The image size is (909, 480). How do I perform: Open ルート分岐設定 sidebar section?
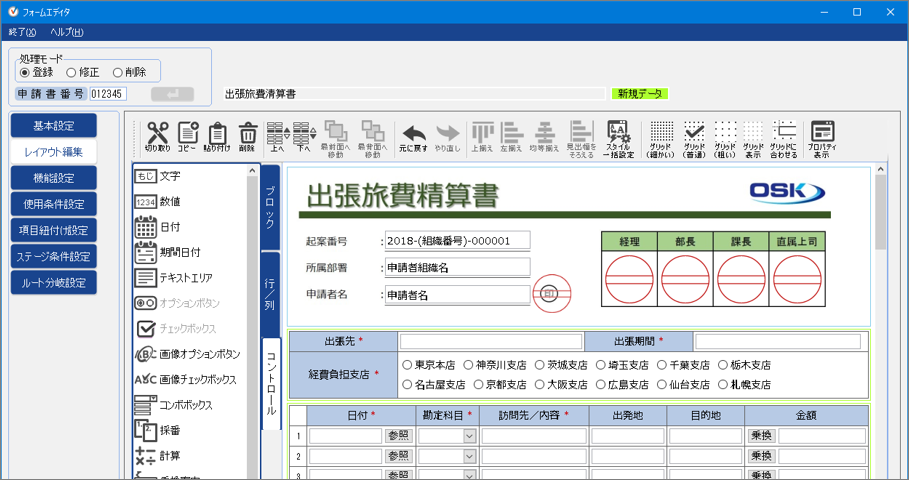[53, 283]
